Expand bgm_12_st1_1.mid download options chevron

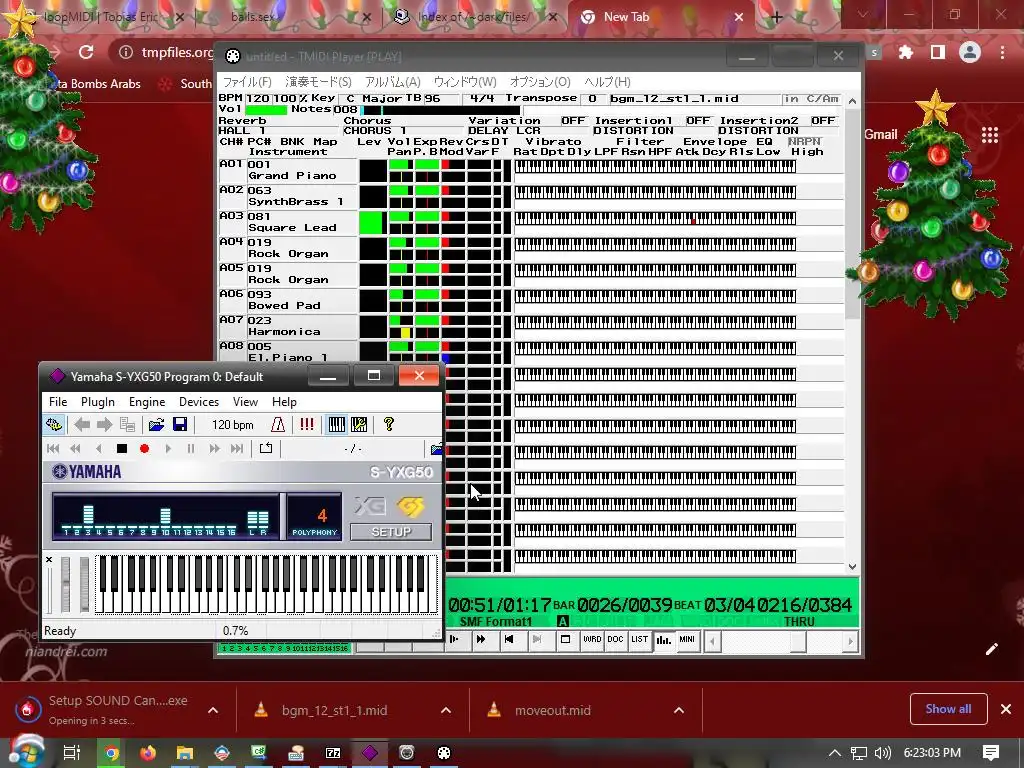[x=446, y=710]
